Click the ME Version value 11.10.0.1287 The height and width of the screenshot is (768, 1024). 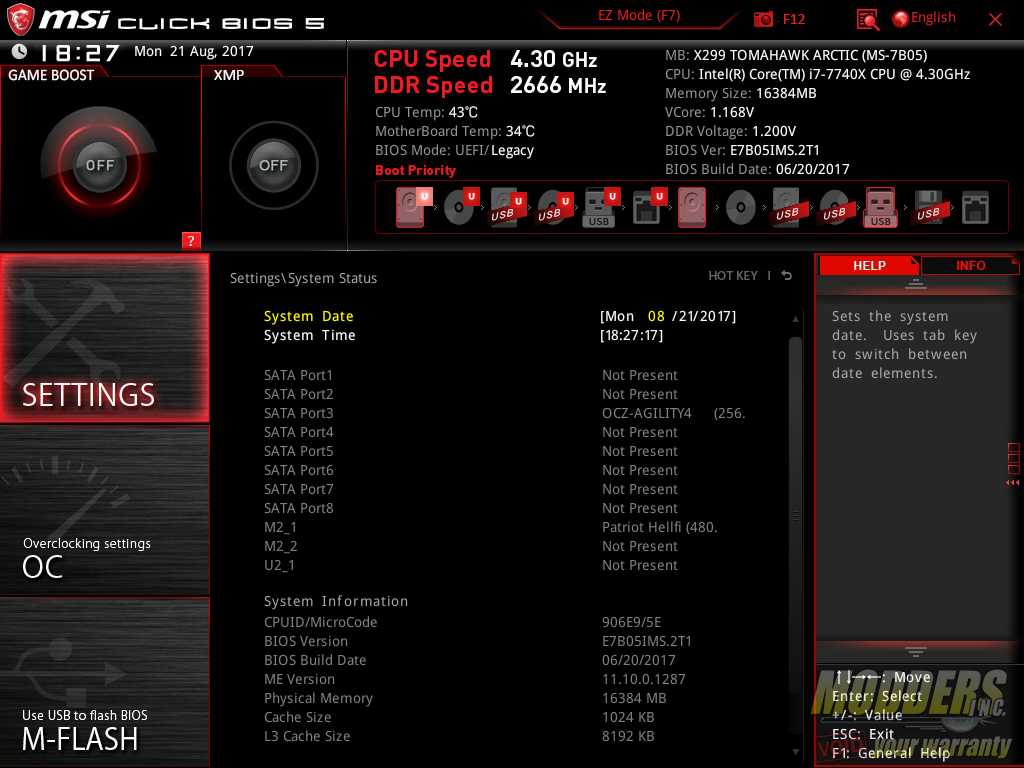point(643,679)
